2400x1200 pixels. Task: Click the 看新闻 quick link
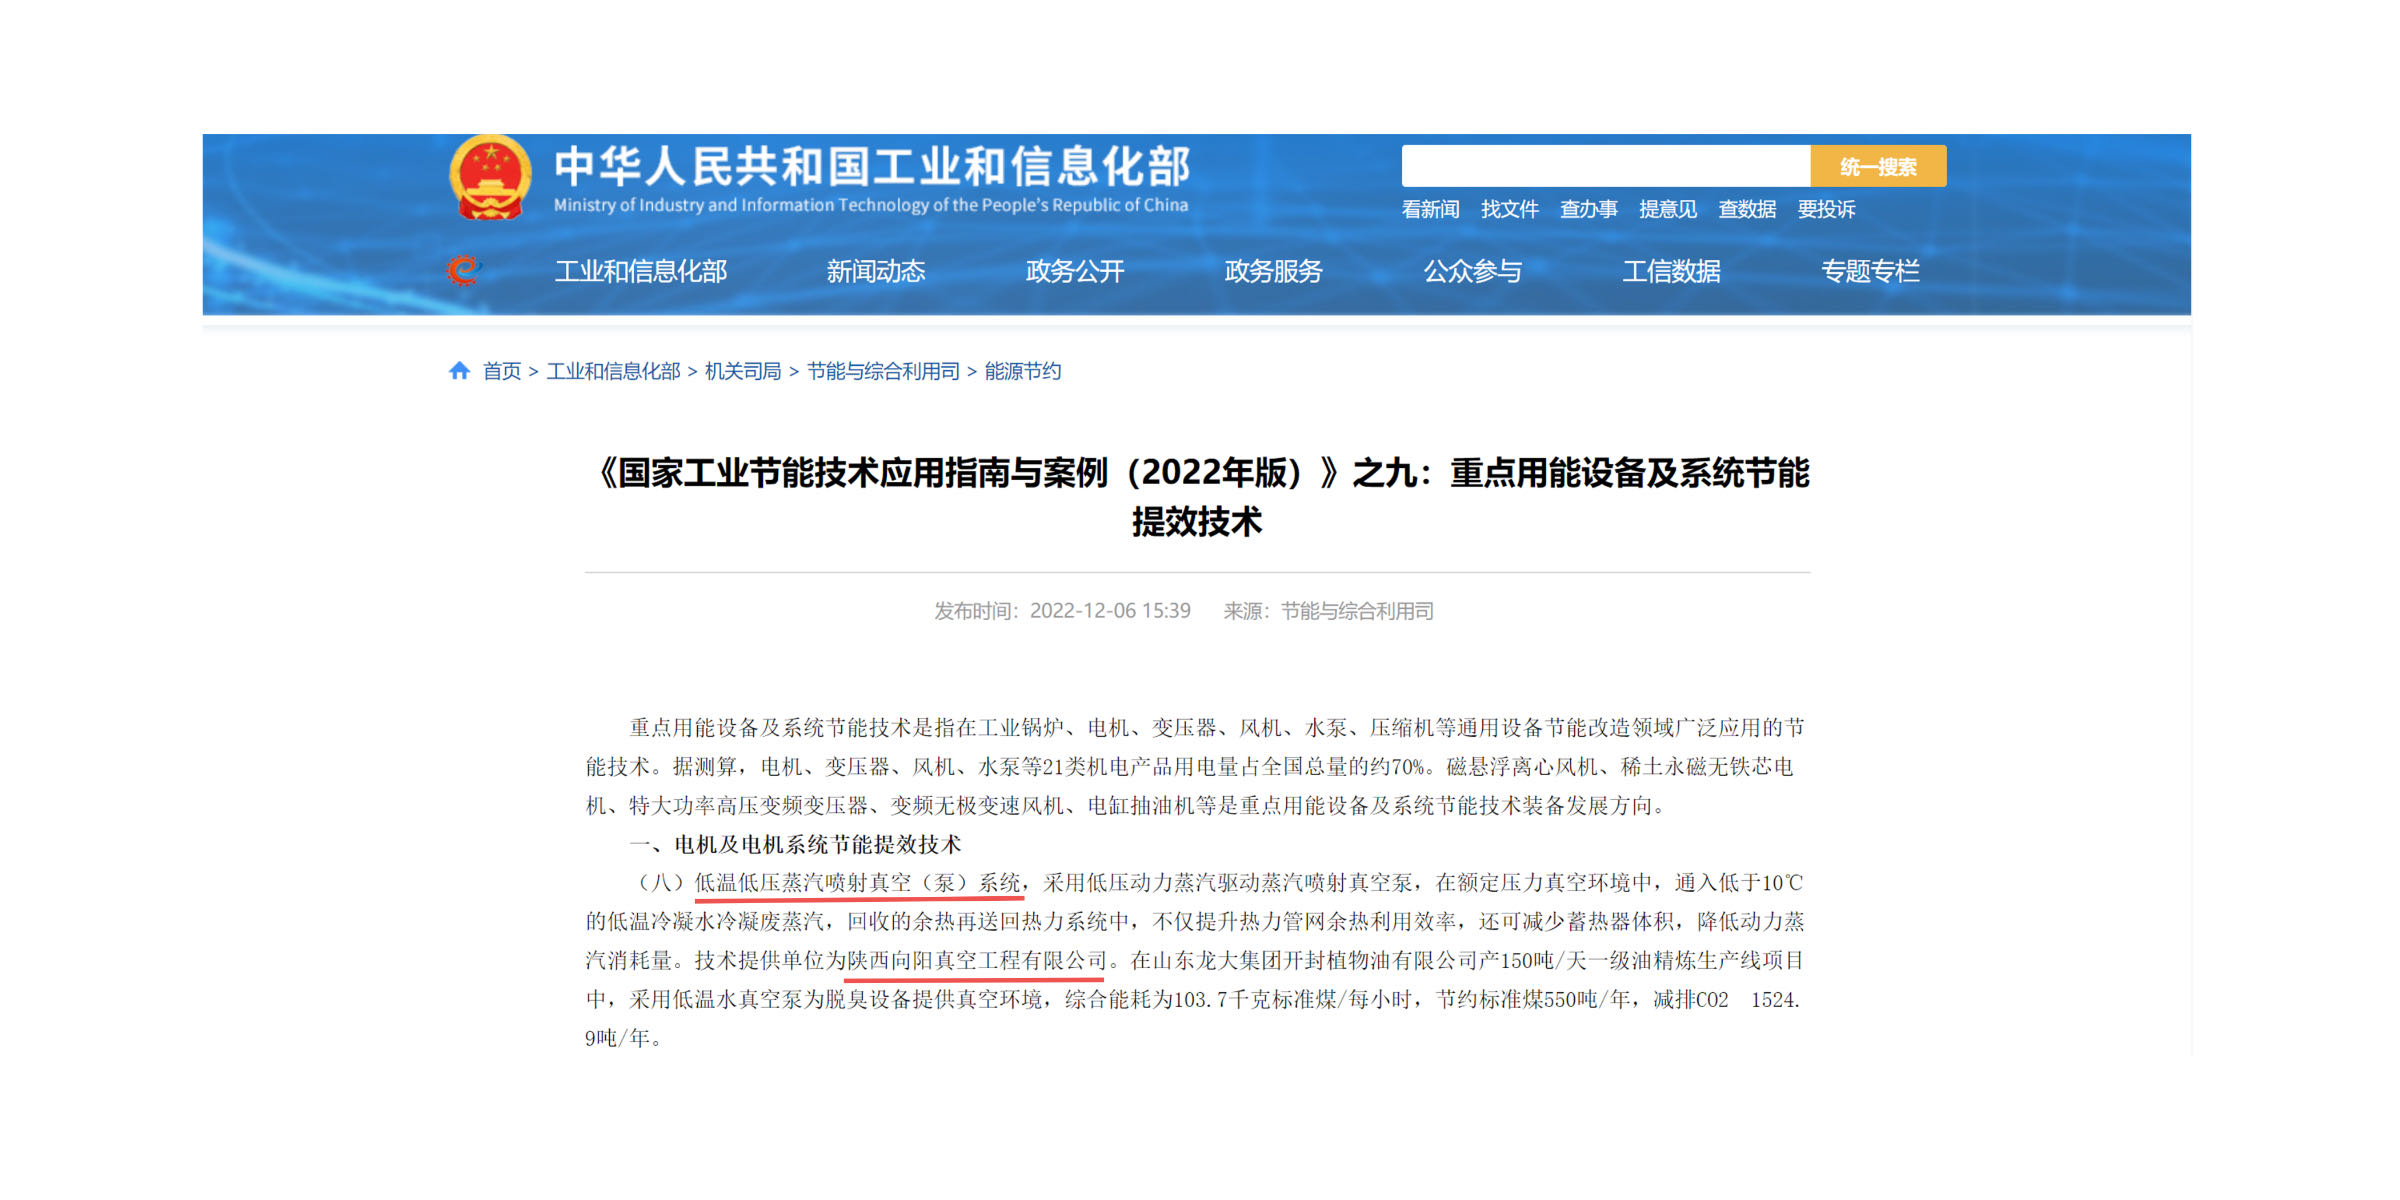point(1430,209)
